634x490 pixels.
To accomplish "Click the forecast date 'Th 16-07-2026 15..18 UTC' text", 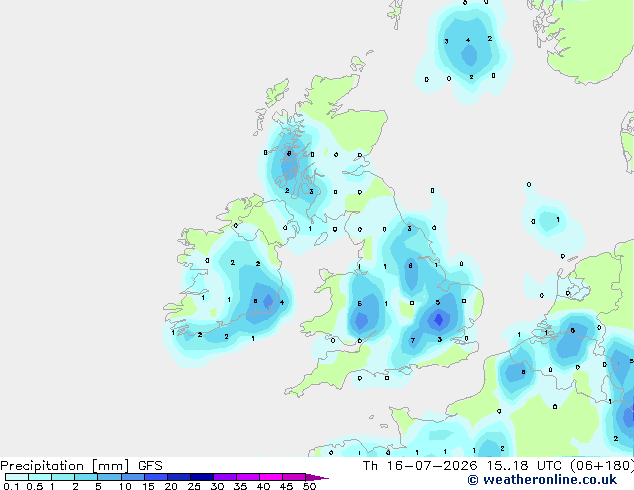I will [x=464, y=466].
